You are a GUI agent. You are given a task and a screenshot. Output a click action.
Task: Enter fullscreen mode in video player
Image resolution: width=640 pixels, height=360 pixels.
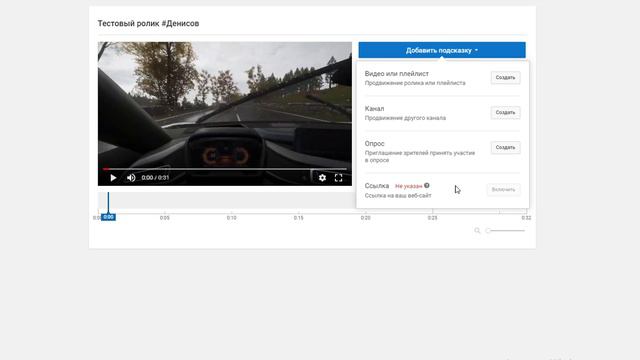(x=338, y=178)
